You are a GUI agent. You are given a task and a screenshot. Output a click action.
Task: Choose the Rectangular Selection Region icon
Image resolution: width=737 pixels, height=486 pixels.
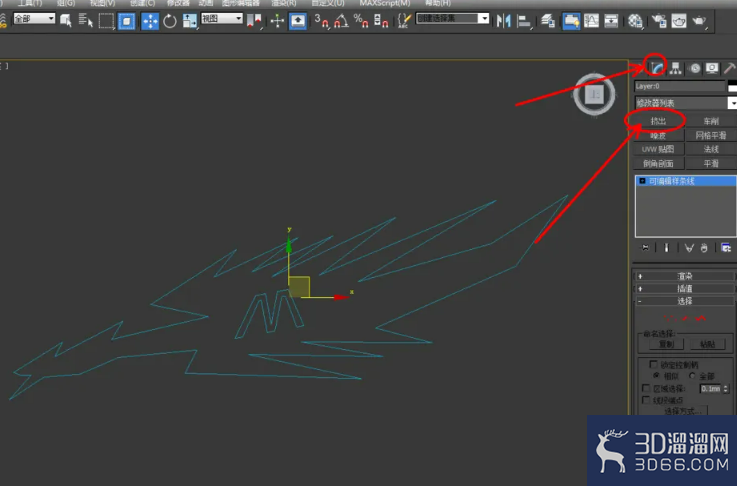click(106, 21)
